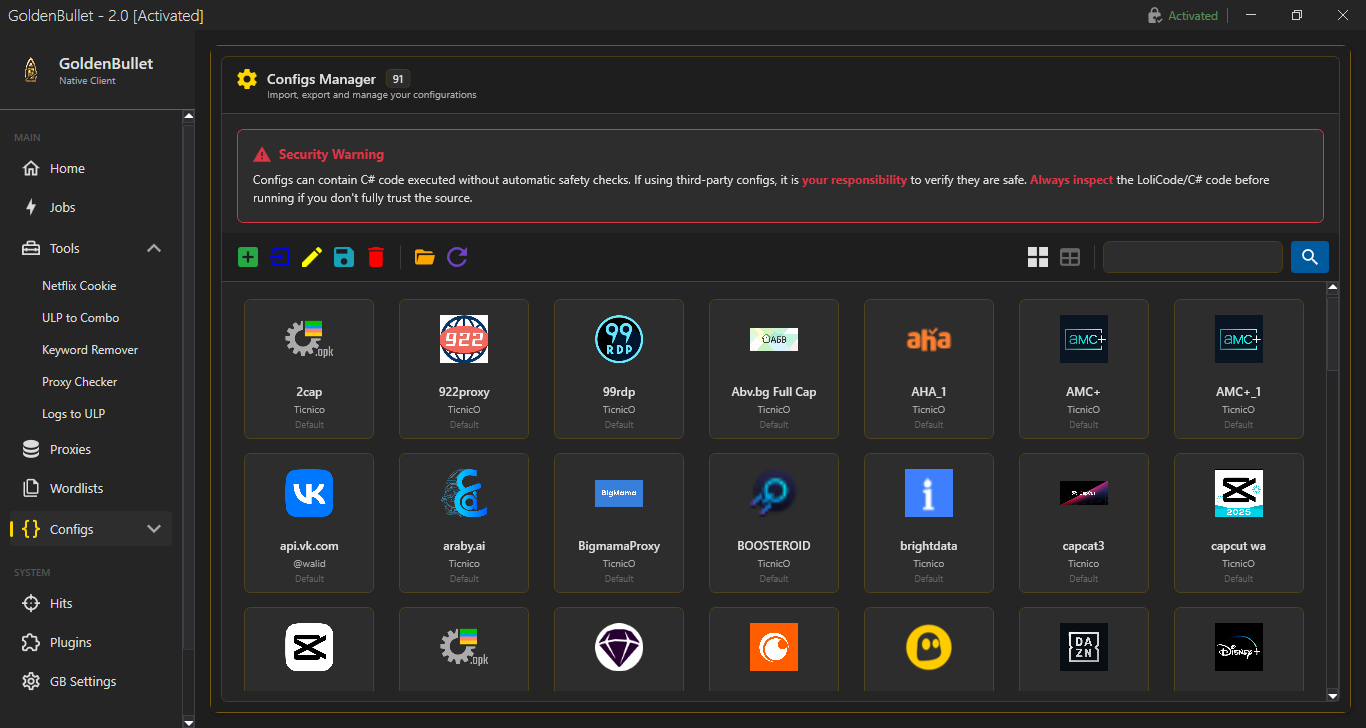Switch to the large grid tile view
This screenshot has width=1366, height=728.
pyautogui.click(x=1038, y=257)
